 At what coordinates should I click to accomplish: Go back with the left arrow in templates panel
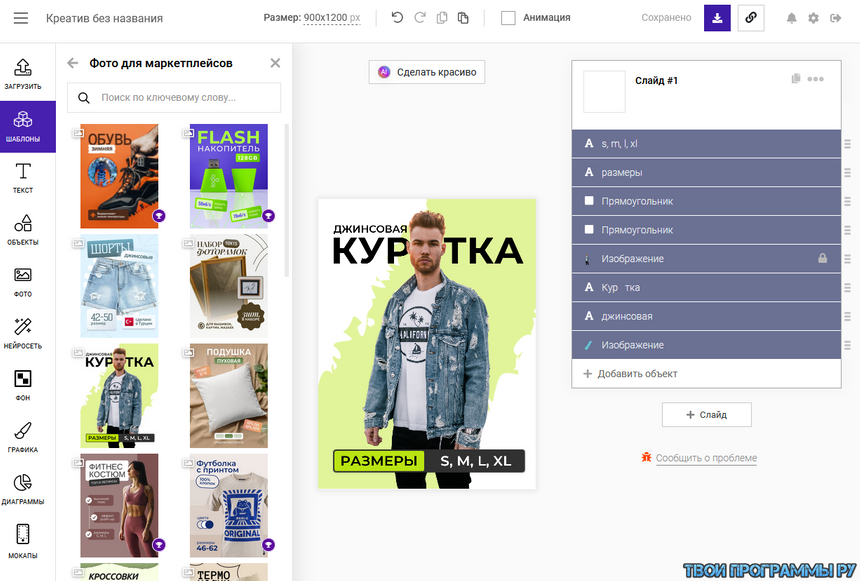coord(73,63)
